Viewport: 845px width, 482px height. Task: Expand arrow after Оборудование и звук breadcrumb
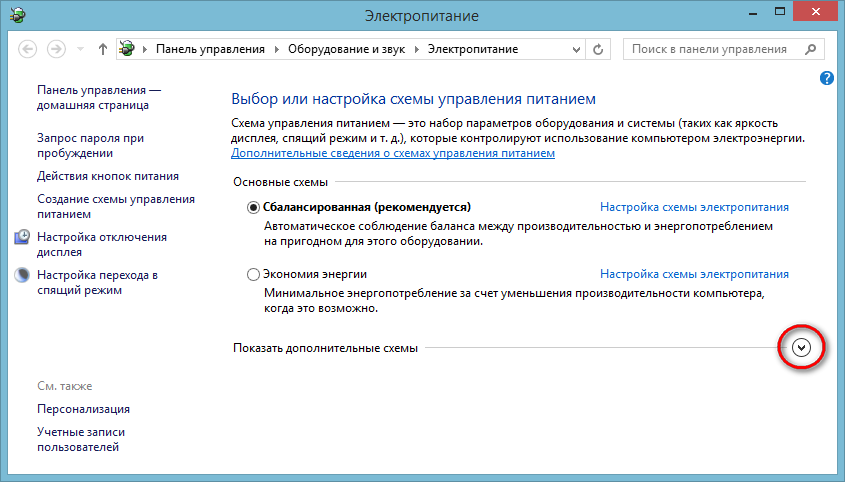coord(417,50)
